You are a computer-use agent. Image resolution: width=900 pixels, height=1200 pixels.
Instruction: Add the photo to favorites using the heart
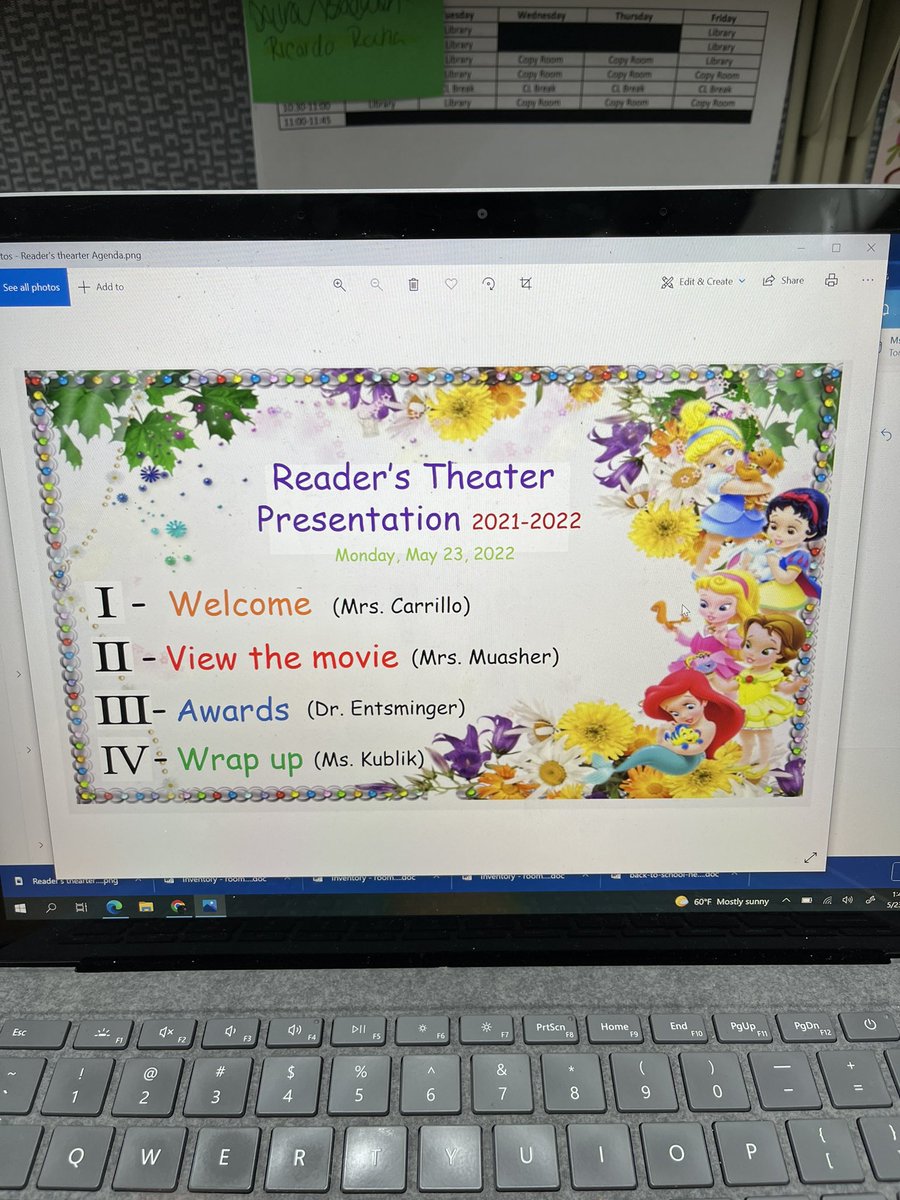click(x=451, y=284)
